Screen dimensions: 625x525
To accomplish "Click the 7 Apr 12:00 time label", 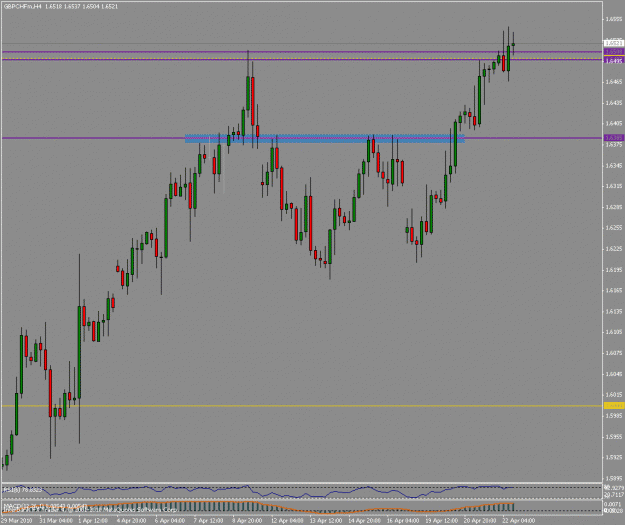I will pos(208,520).
